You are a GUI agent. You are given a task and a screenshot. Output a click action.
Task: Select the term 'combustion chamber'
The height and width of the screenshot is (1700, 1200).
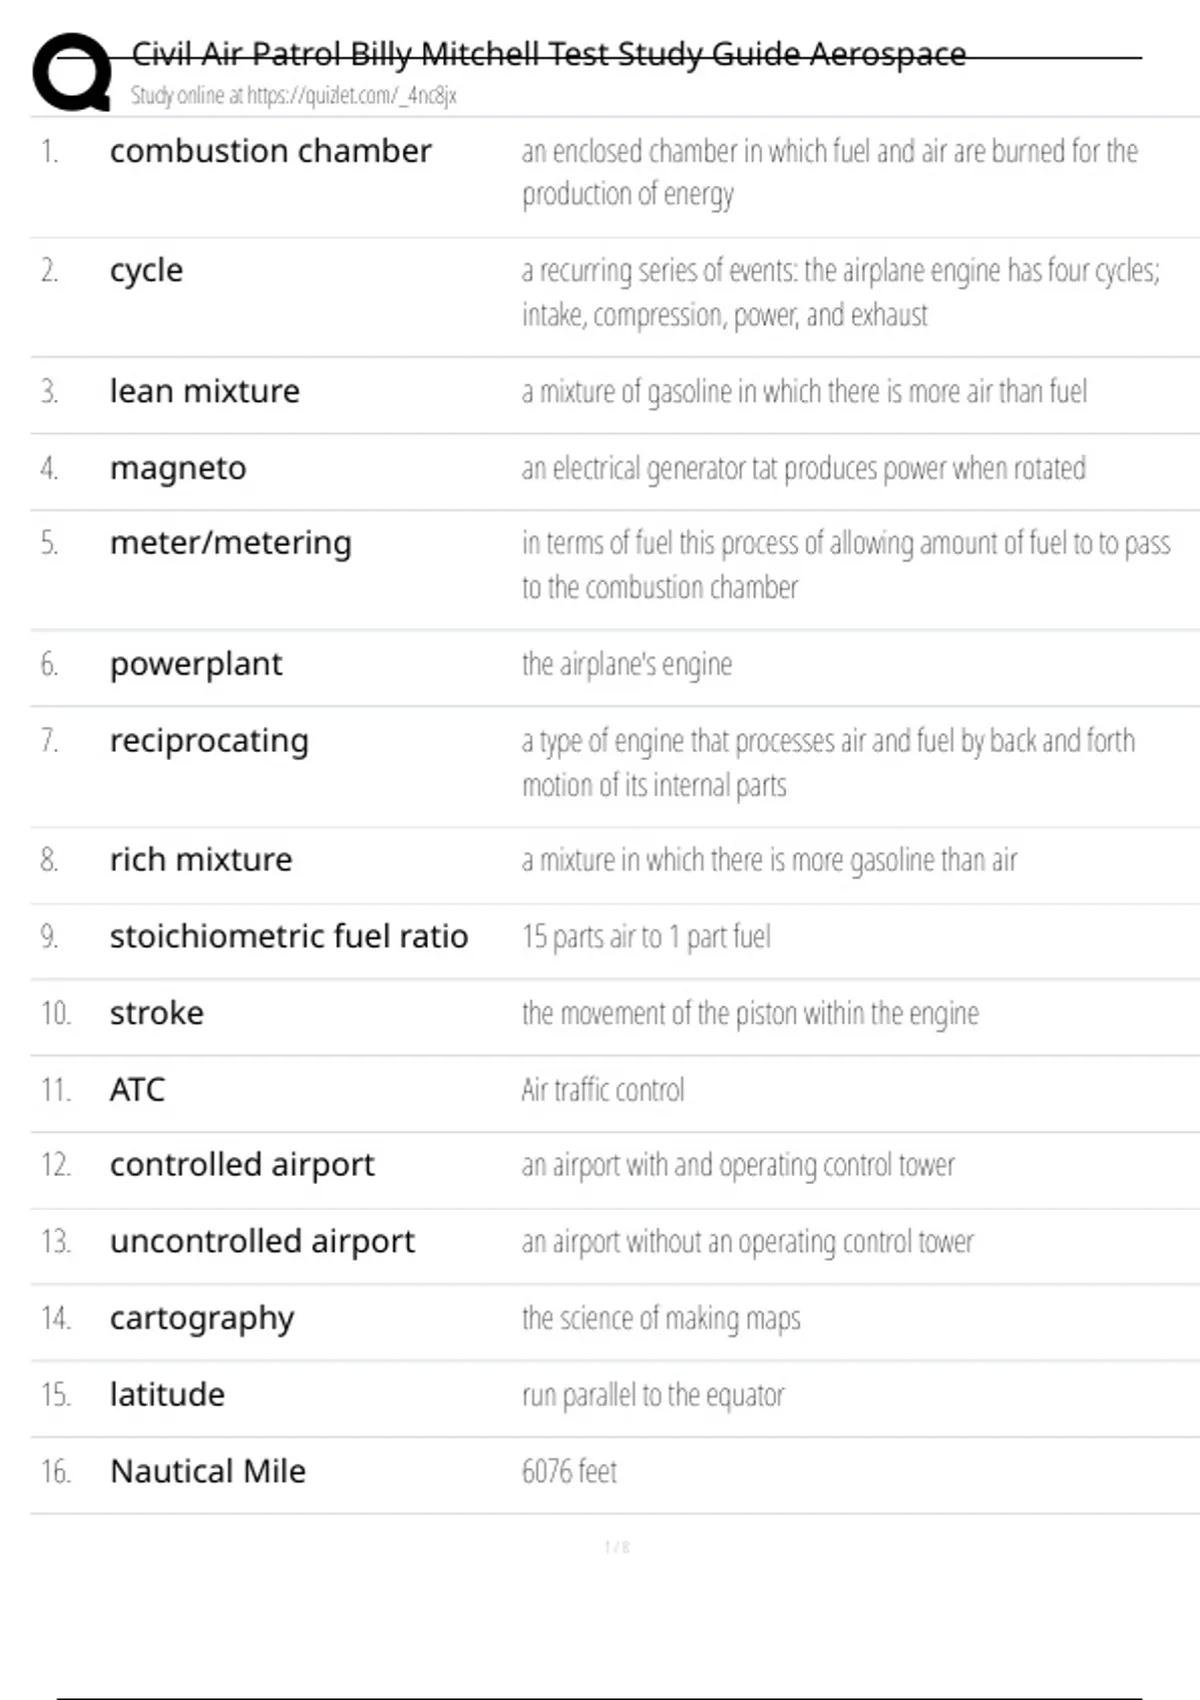tap(270, 151)
